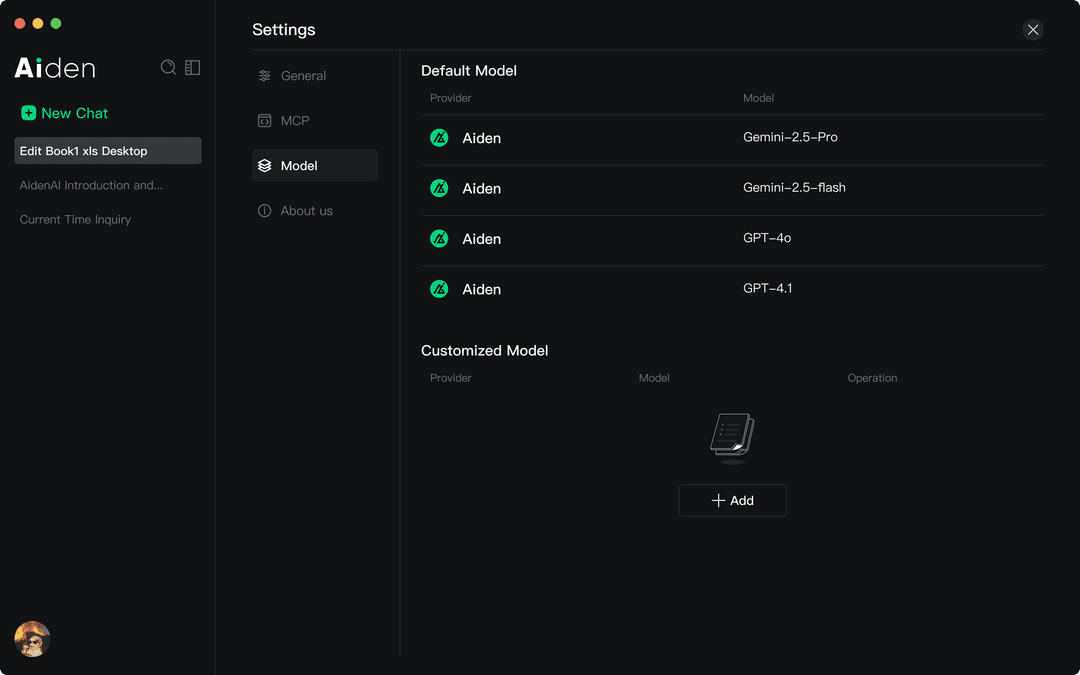Click the Aiden app logo
Image resolution: width=1080 pixels, height=675 pixels.
pos(55,68)
